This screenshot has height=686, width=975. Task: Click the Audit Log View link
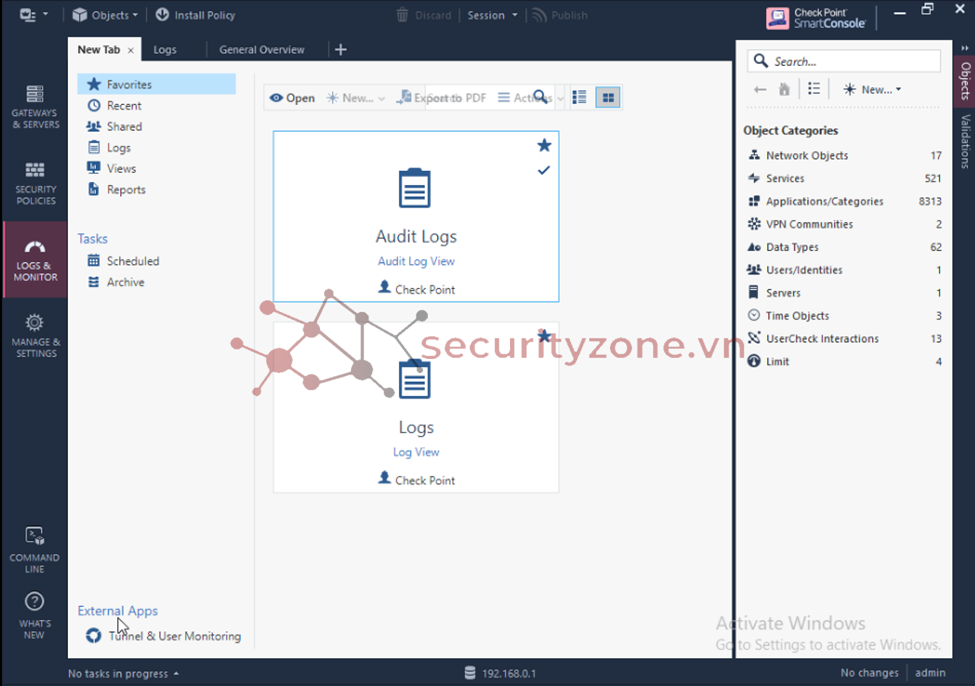click(416, 261)
